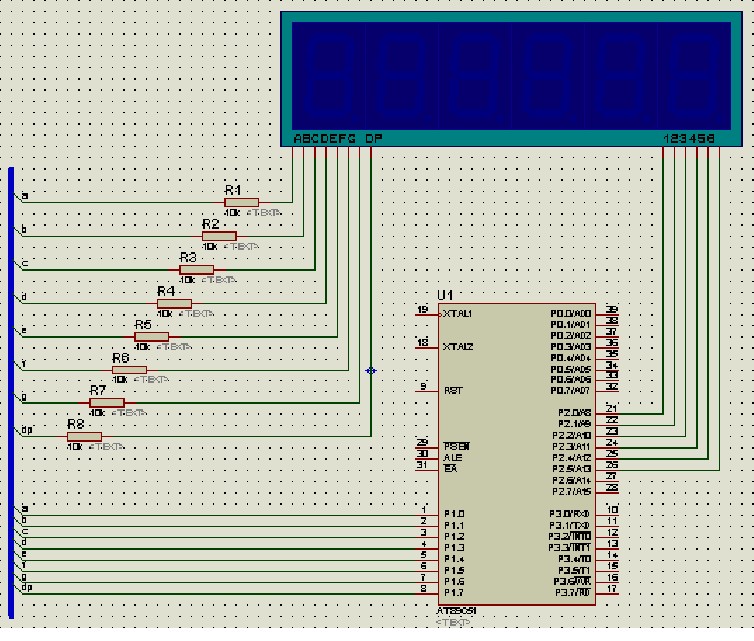Screen dimensions: 754x641
Task: Select resistor R6 symbol
Action: [129, 370]
